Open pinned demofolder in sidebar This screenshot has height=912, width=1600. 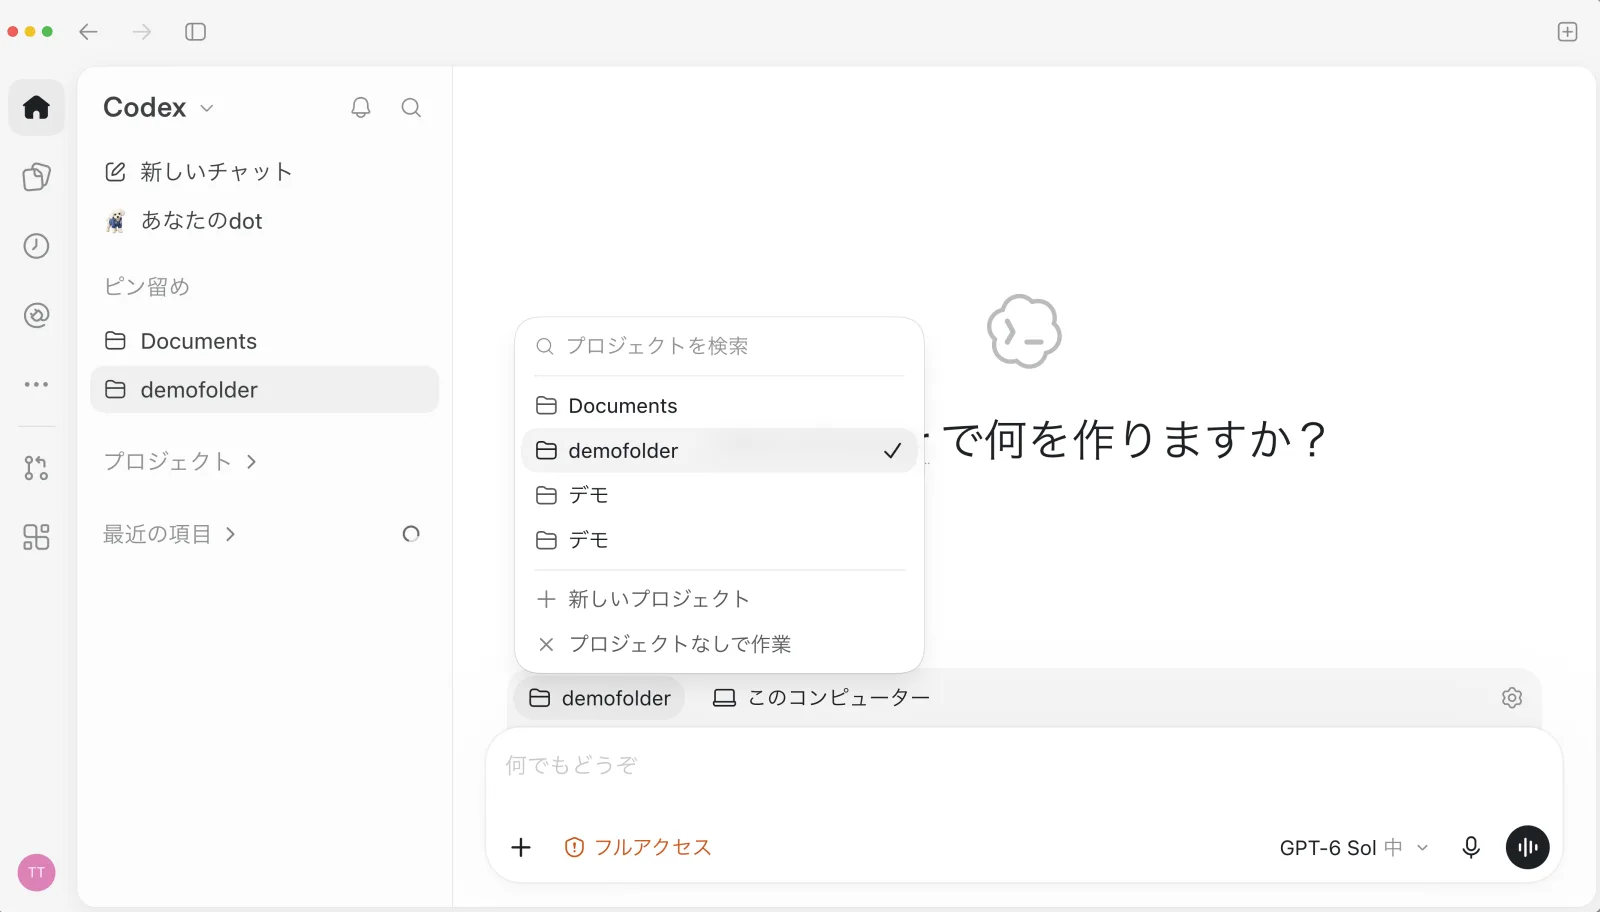point(264,390)
